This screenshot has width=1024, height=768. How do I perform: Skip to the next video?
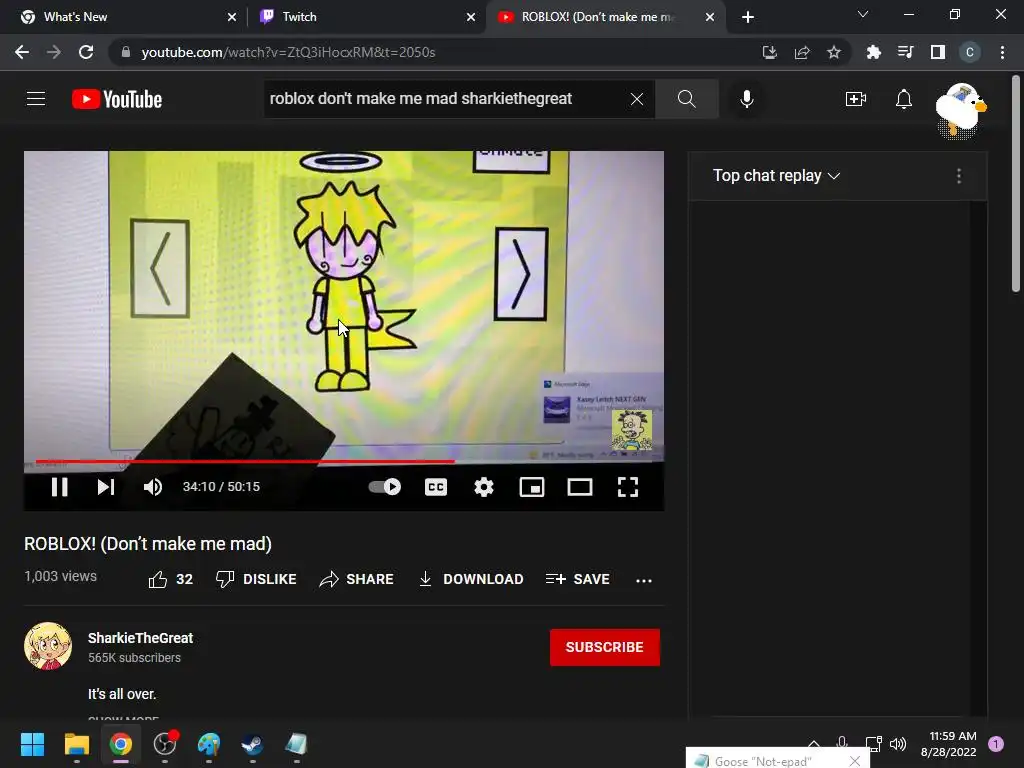pos(106,487)
